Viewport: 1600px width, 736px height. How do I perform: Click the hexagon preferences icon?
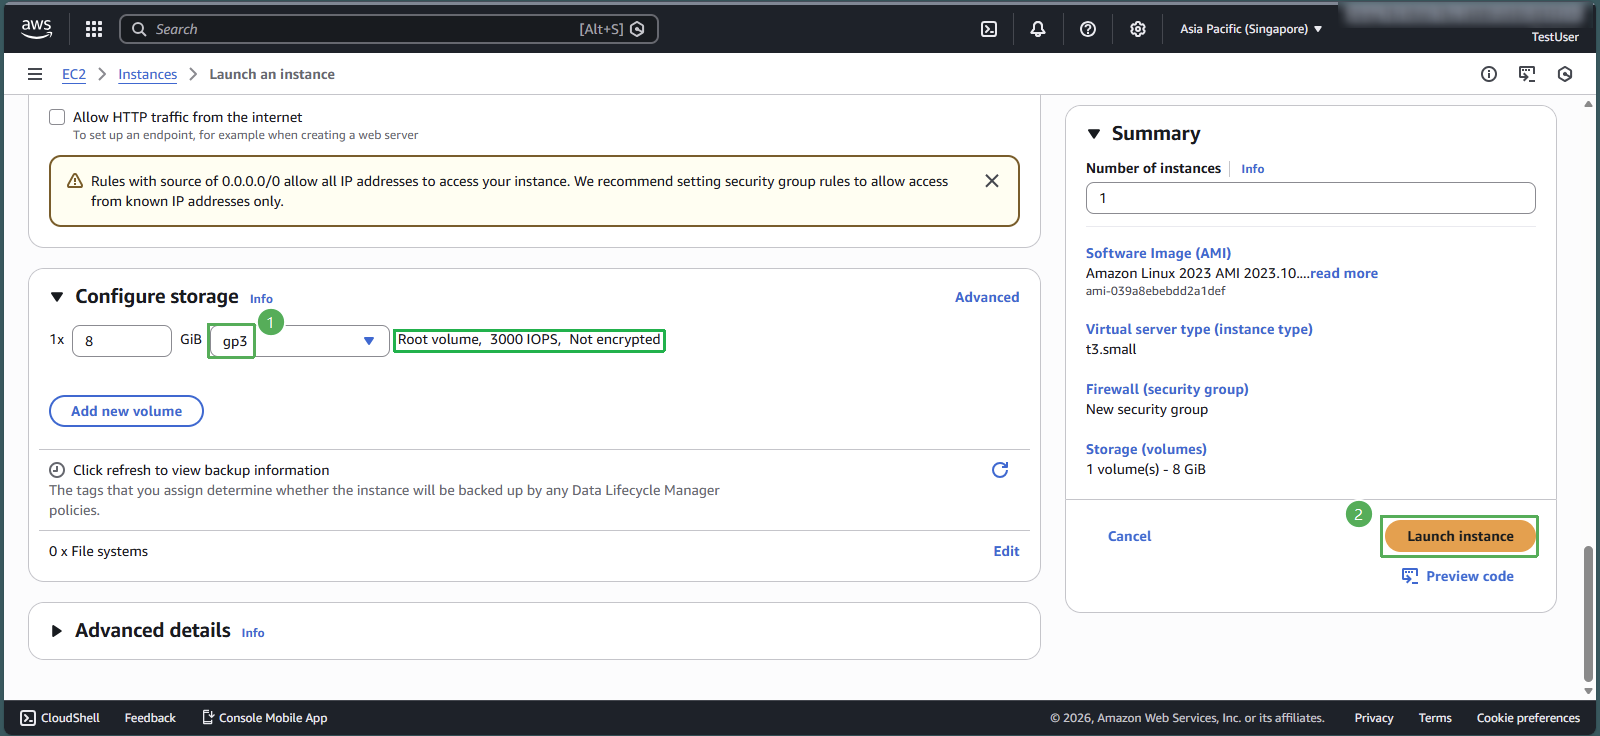coord(1565,74)
